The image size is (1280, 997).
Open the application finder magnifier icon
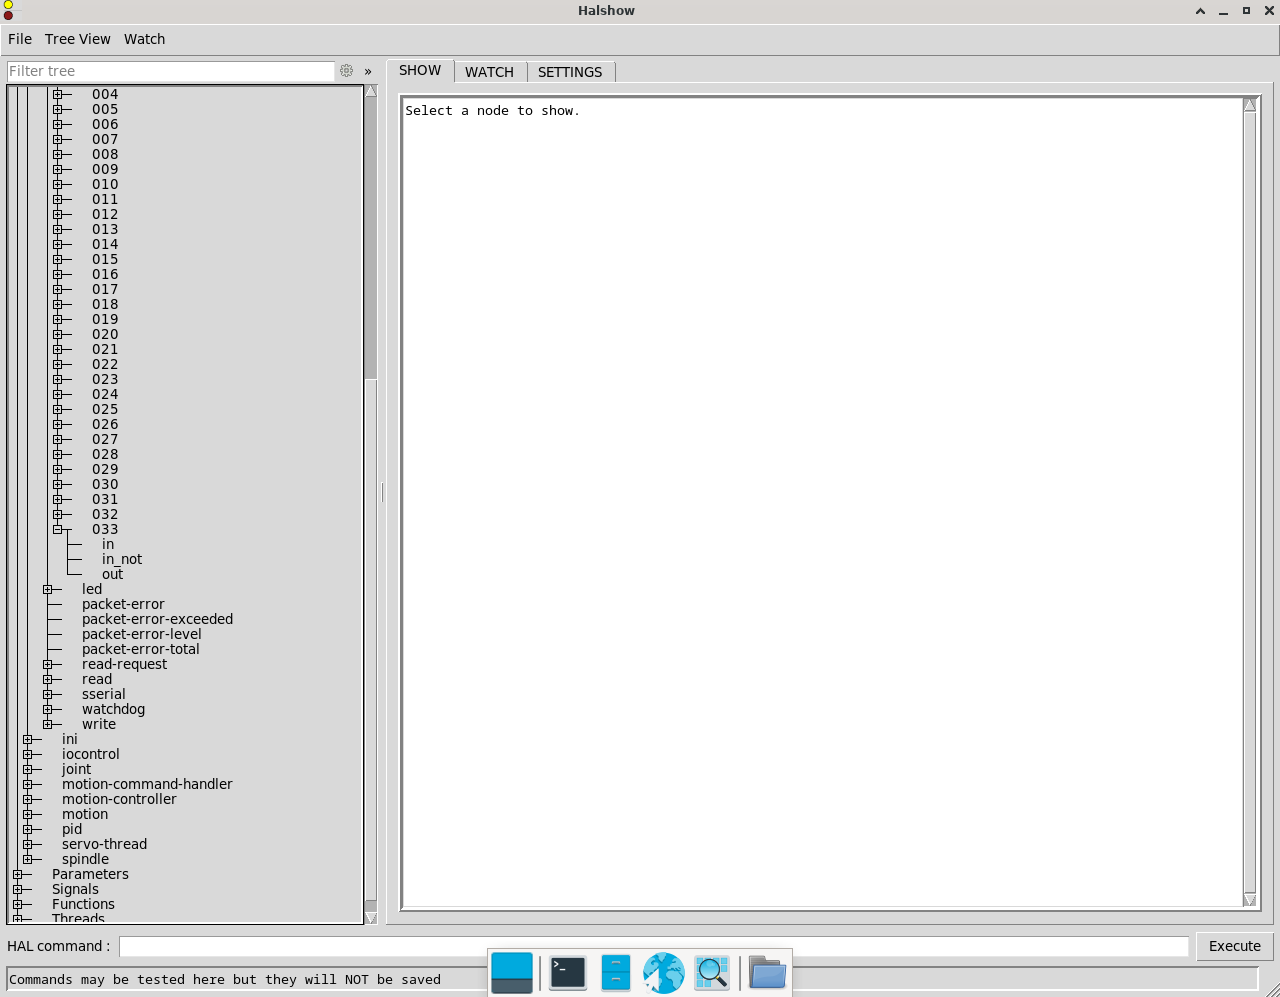[x=711, y=972]
